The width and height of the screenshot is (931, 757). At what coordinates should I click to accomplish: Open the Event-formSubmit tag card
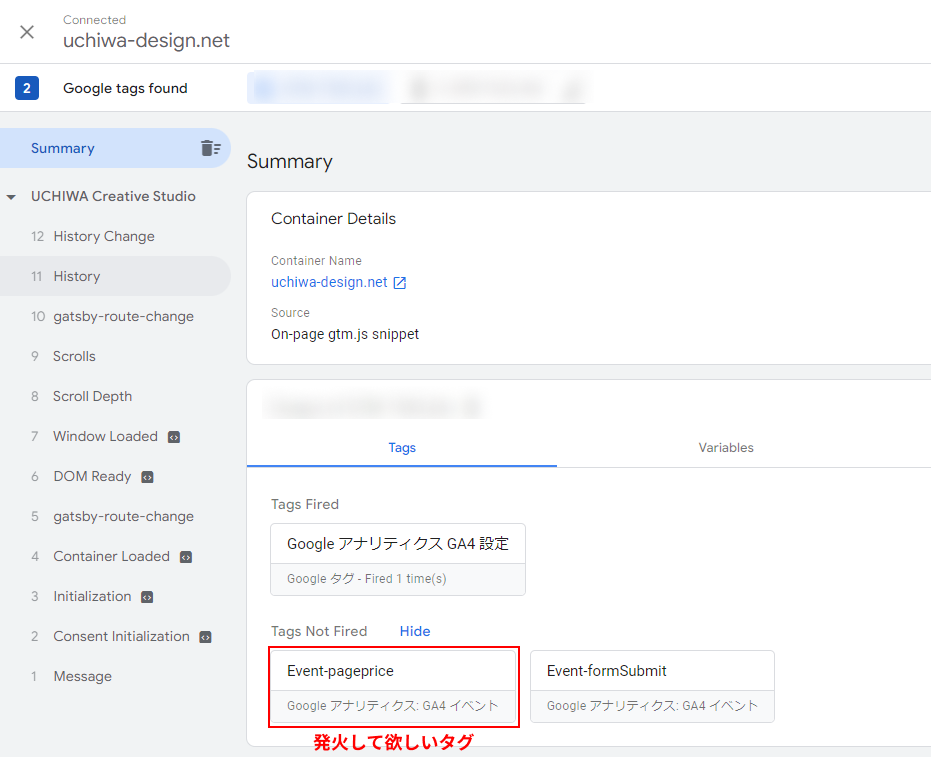click(x=652, y=686)
